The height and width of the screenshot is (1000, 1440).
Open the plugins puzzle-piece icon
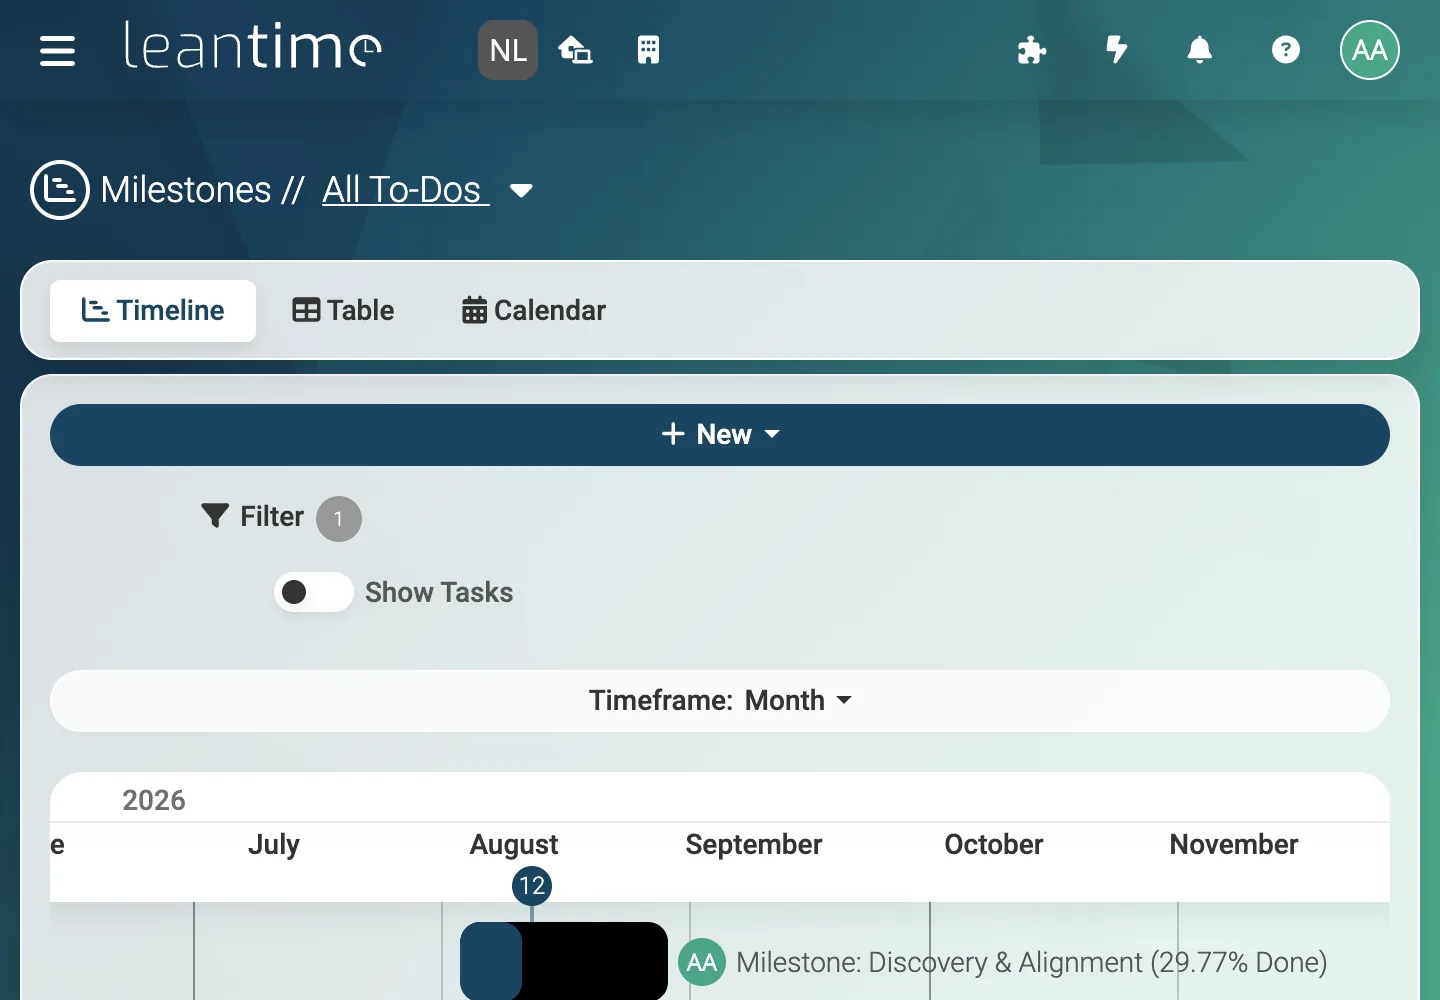click(1031, 50)
